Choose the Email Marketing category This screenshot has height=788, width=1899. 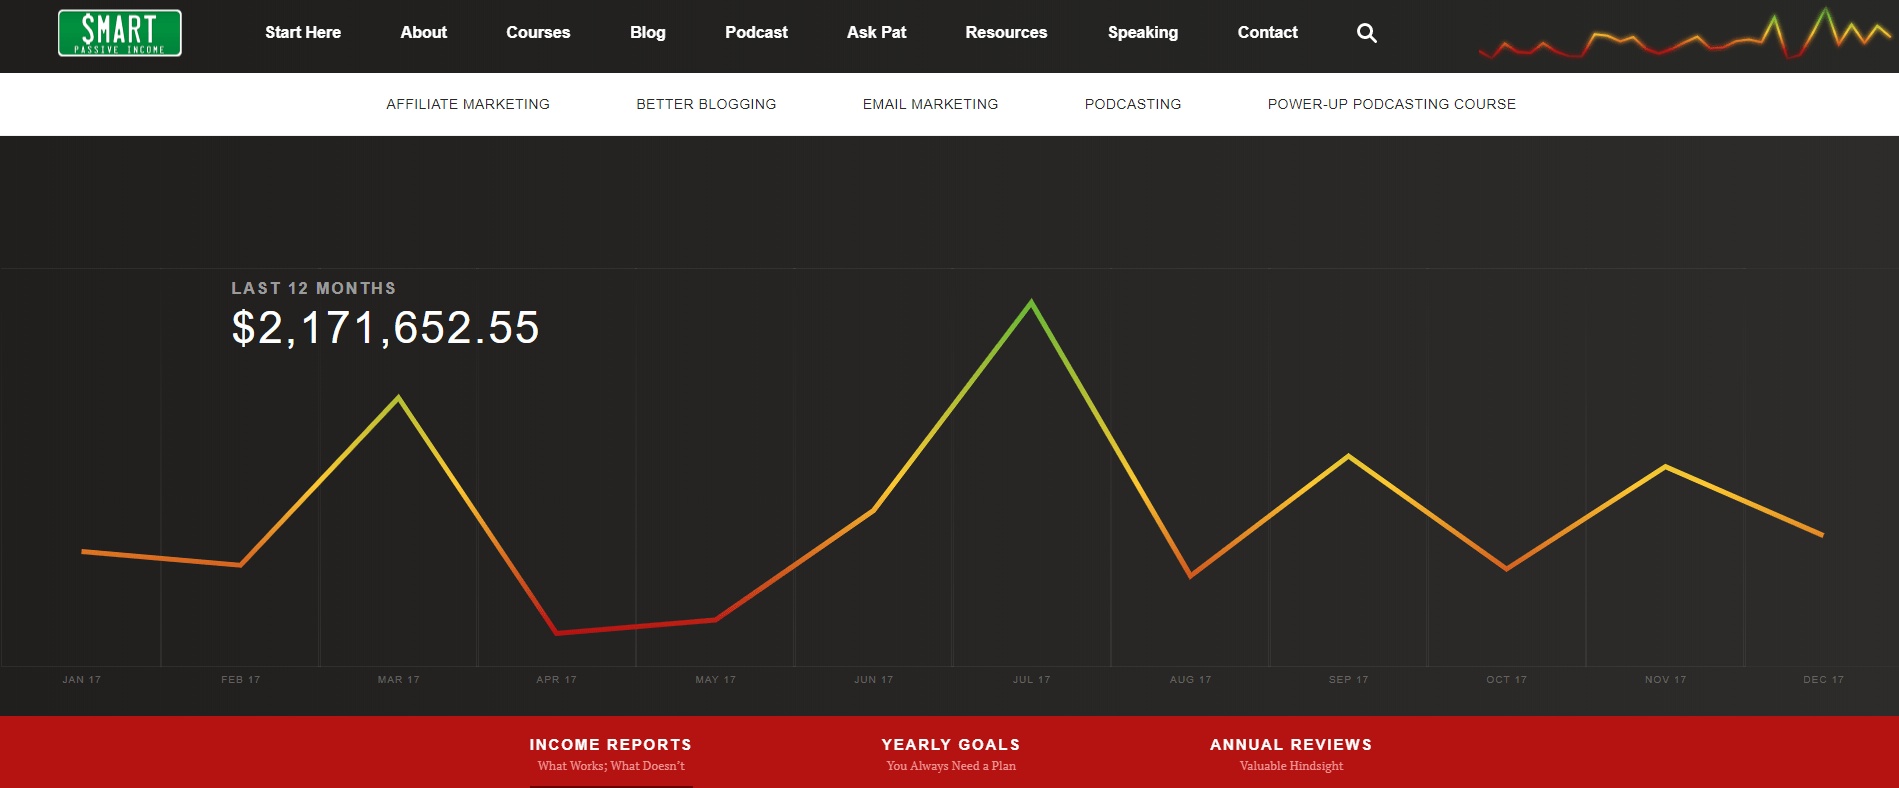(x=930, y=104)
